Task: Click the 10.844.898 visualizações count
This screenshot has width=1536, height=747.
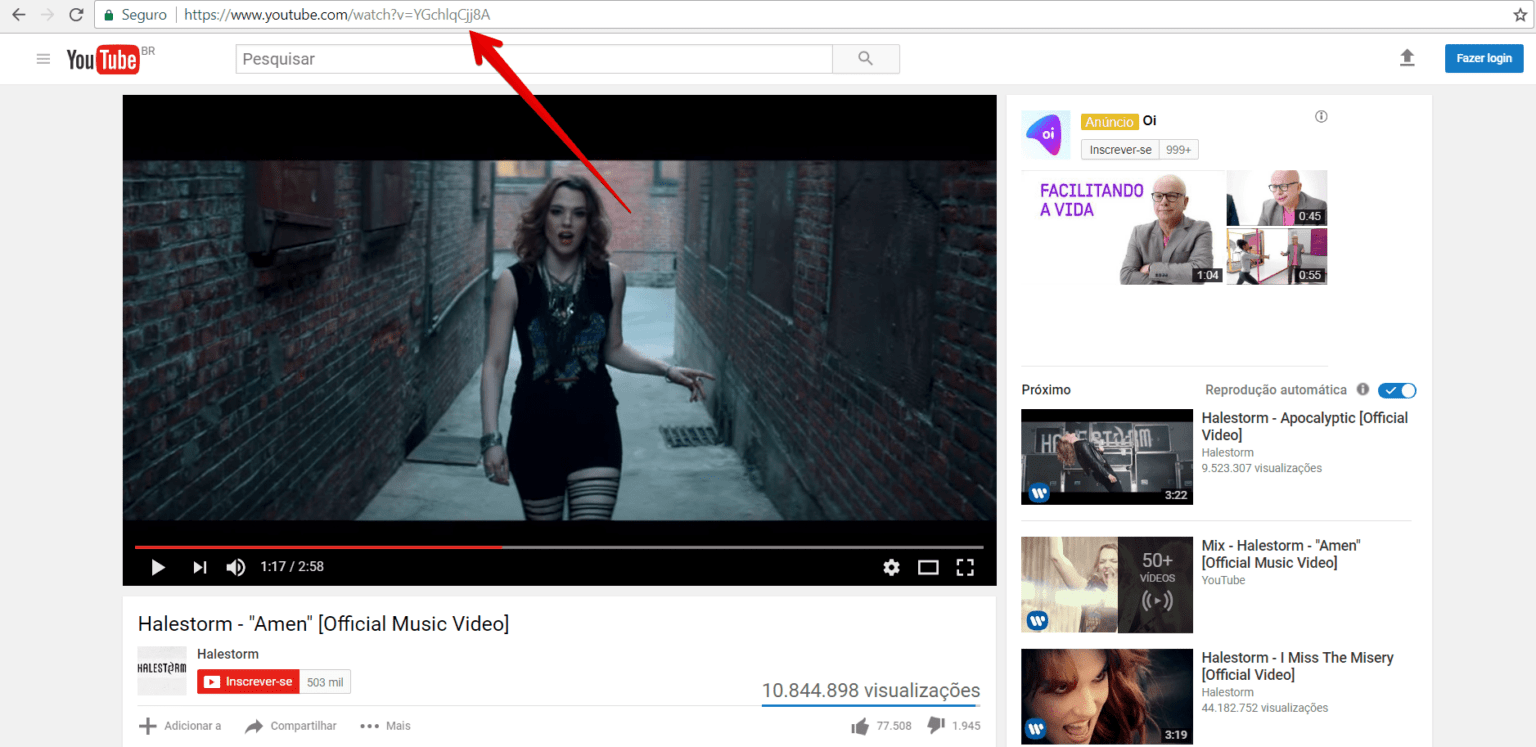Action: tap(871, 690)
